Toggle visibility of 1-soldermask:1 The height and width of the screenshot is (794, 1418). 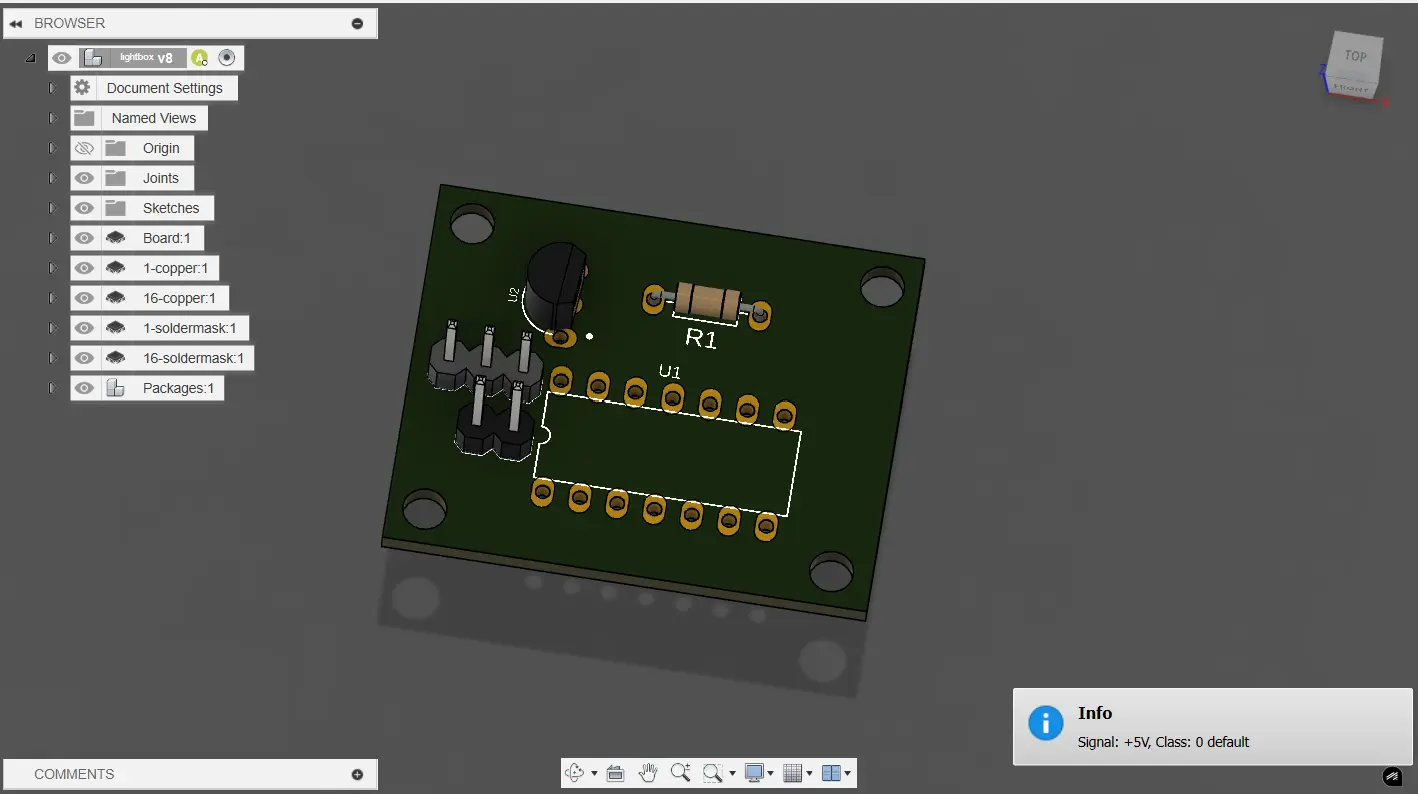click(x=84, y=328)
